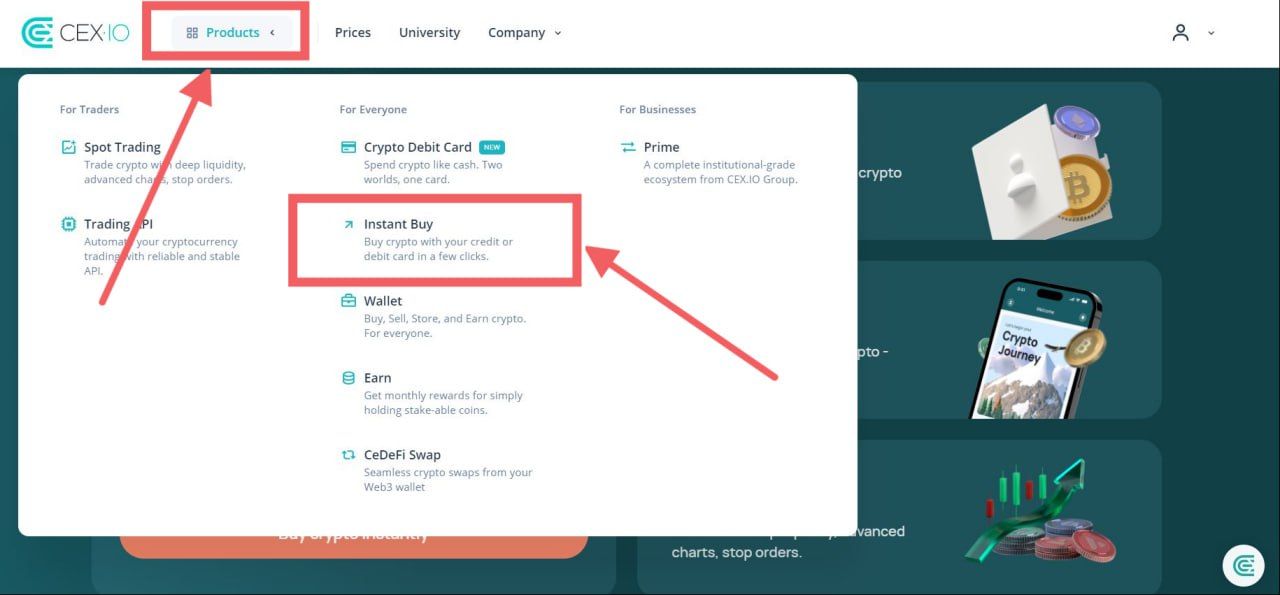1280x595 pixels.
Task: Click the Earn coins stack icon
Action: tap(348, 378)
